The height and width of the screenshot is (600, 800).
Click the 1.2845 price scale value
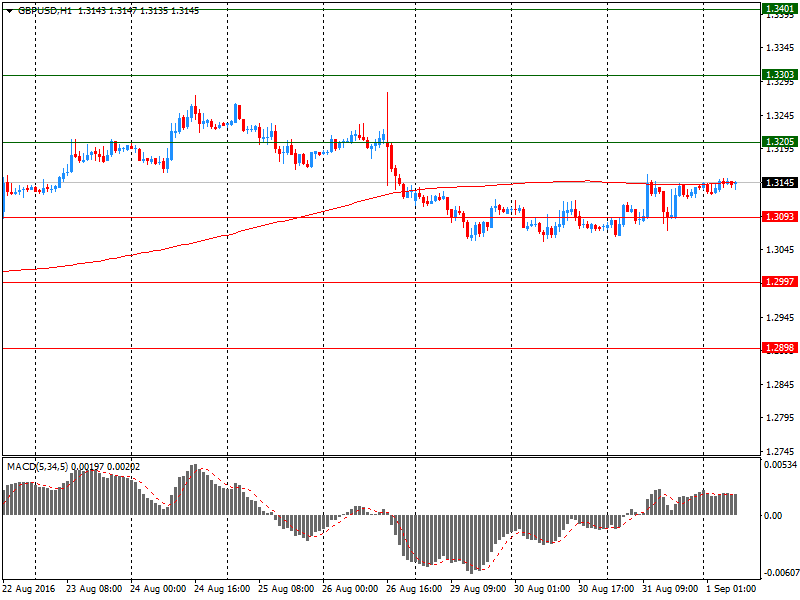[x=780, y=385]
